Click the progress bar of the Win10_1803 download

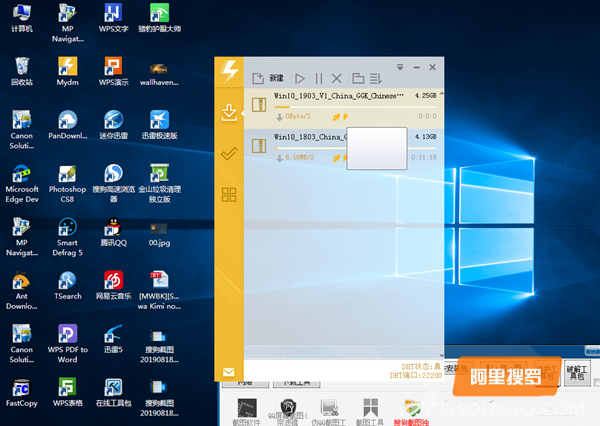click(x=355, y=148)
